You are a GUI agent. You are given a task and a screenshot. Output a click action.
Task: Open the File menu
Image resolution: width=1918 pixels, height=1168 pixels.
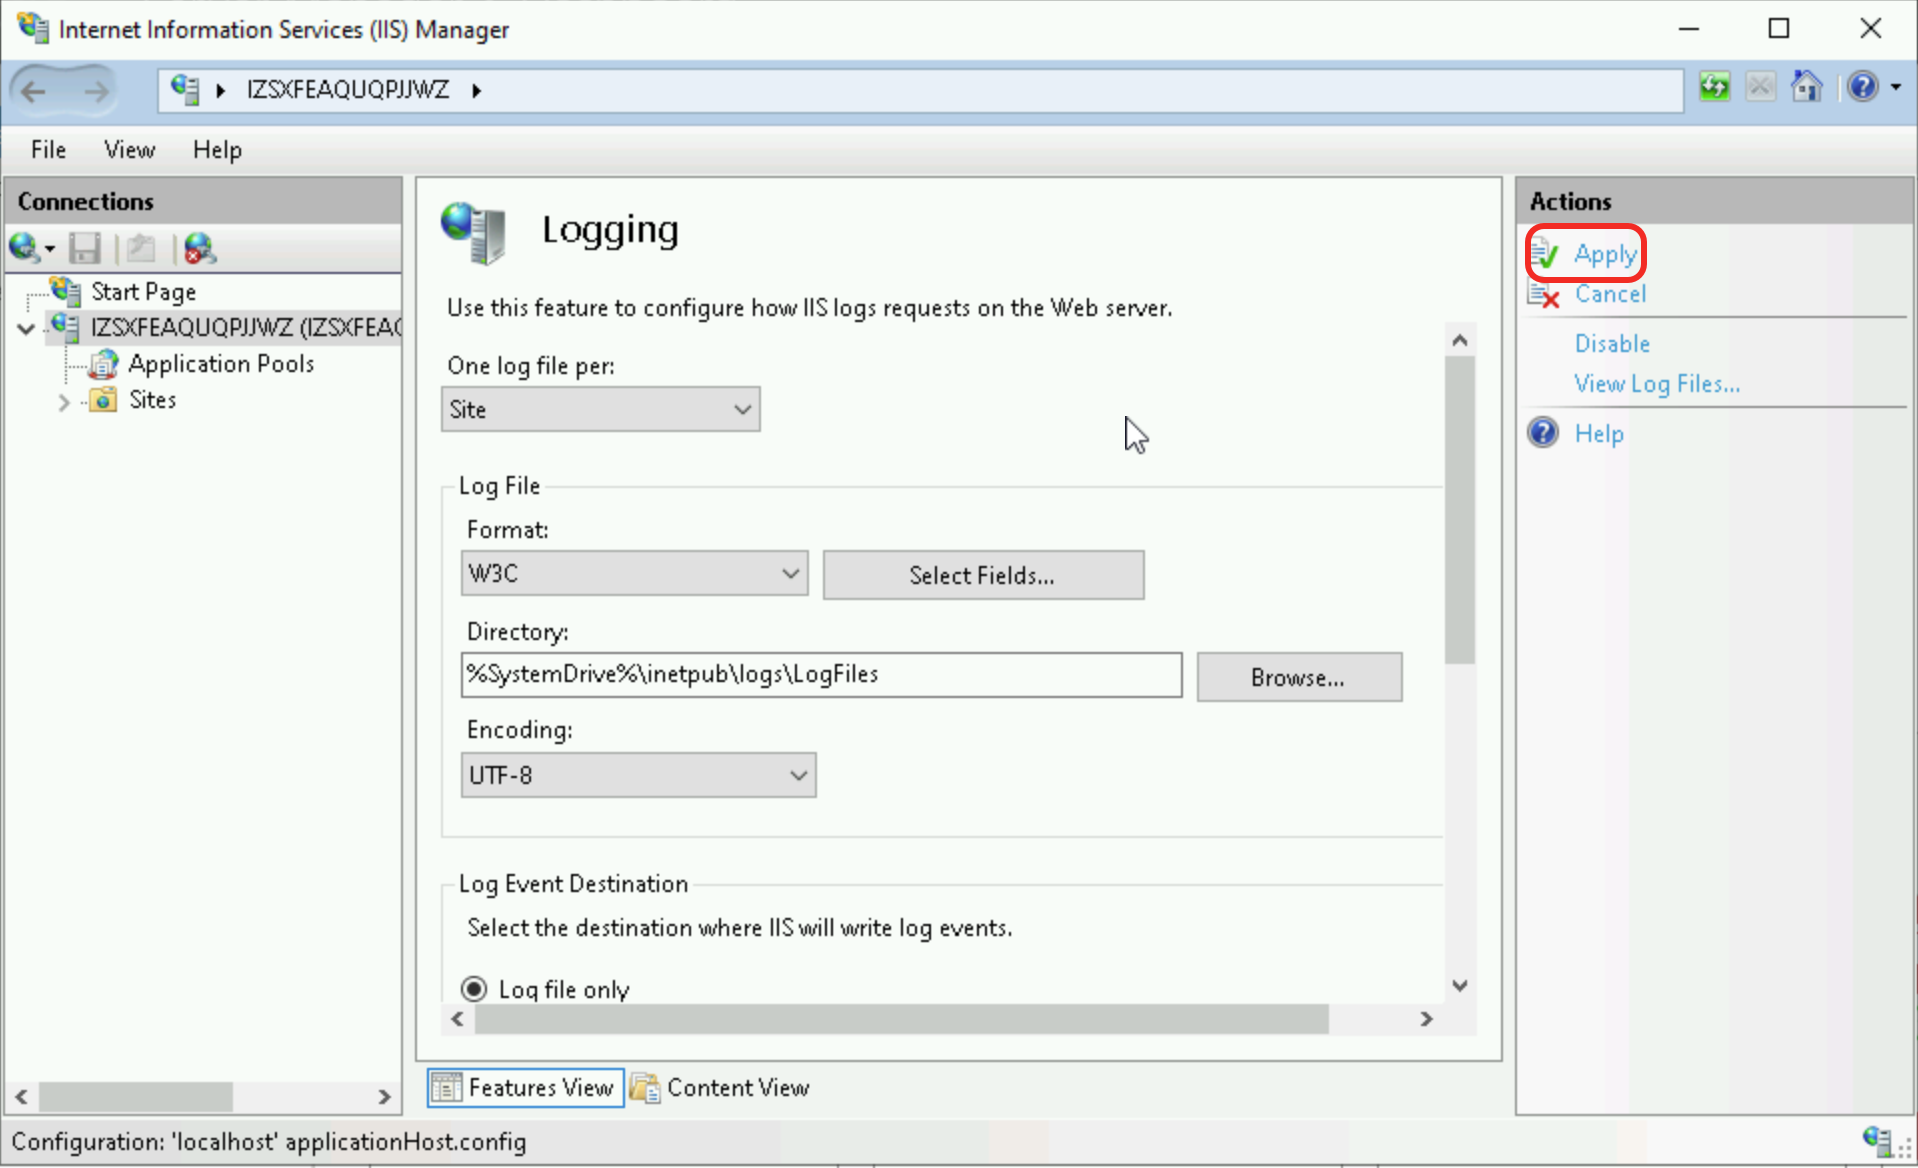[48, 150]
